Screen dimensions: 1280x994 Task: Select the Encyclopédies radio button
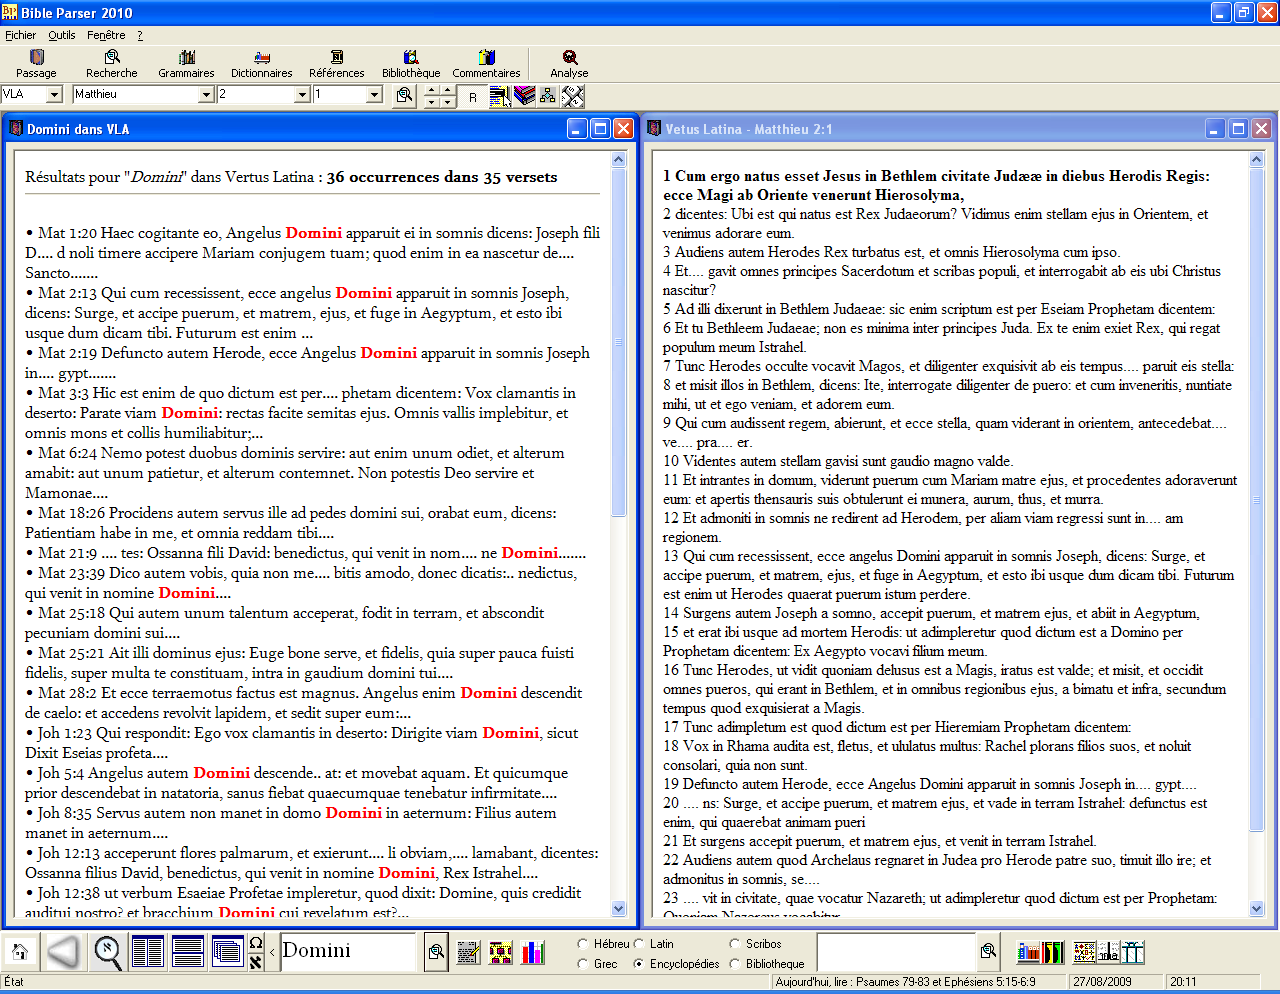click(639, 964)
